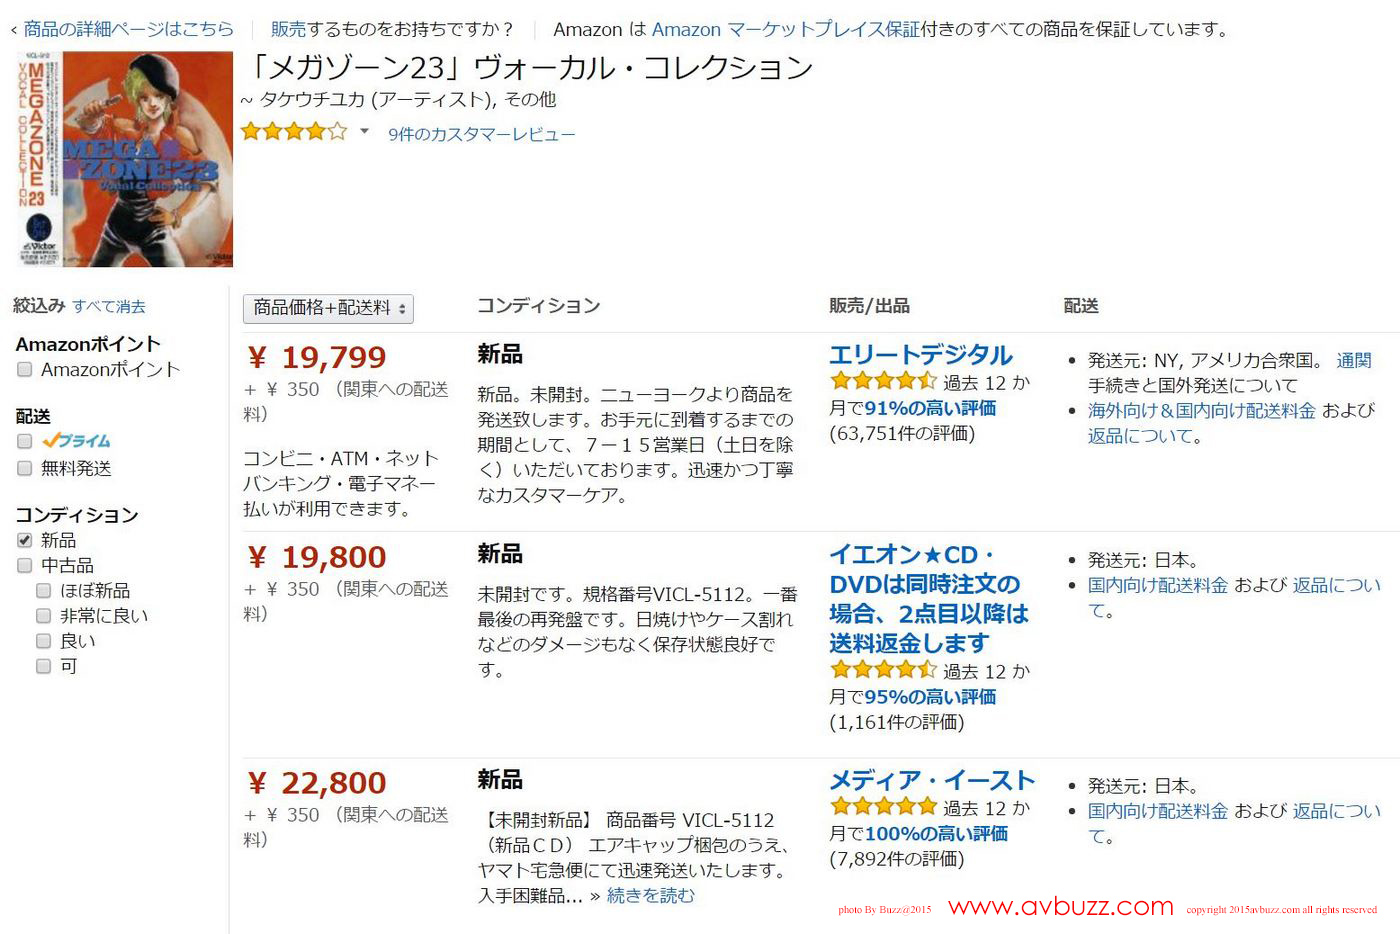1400x934 pixels.
Task: Click イエオン seller rating stars
Action: click(882, 670)
